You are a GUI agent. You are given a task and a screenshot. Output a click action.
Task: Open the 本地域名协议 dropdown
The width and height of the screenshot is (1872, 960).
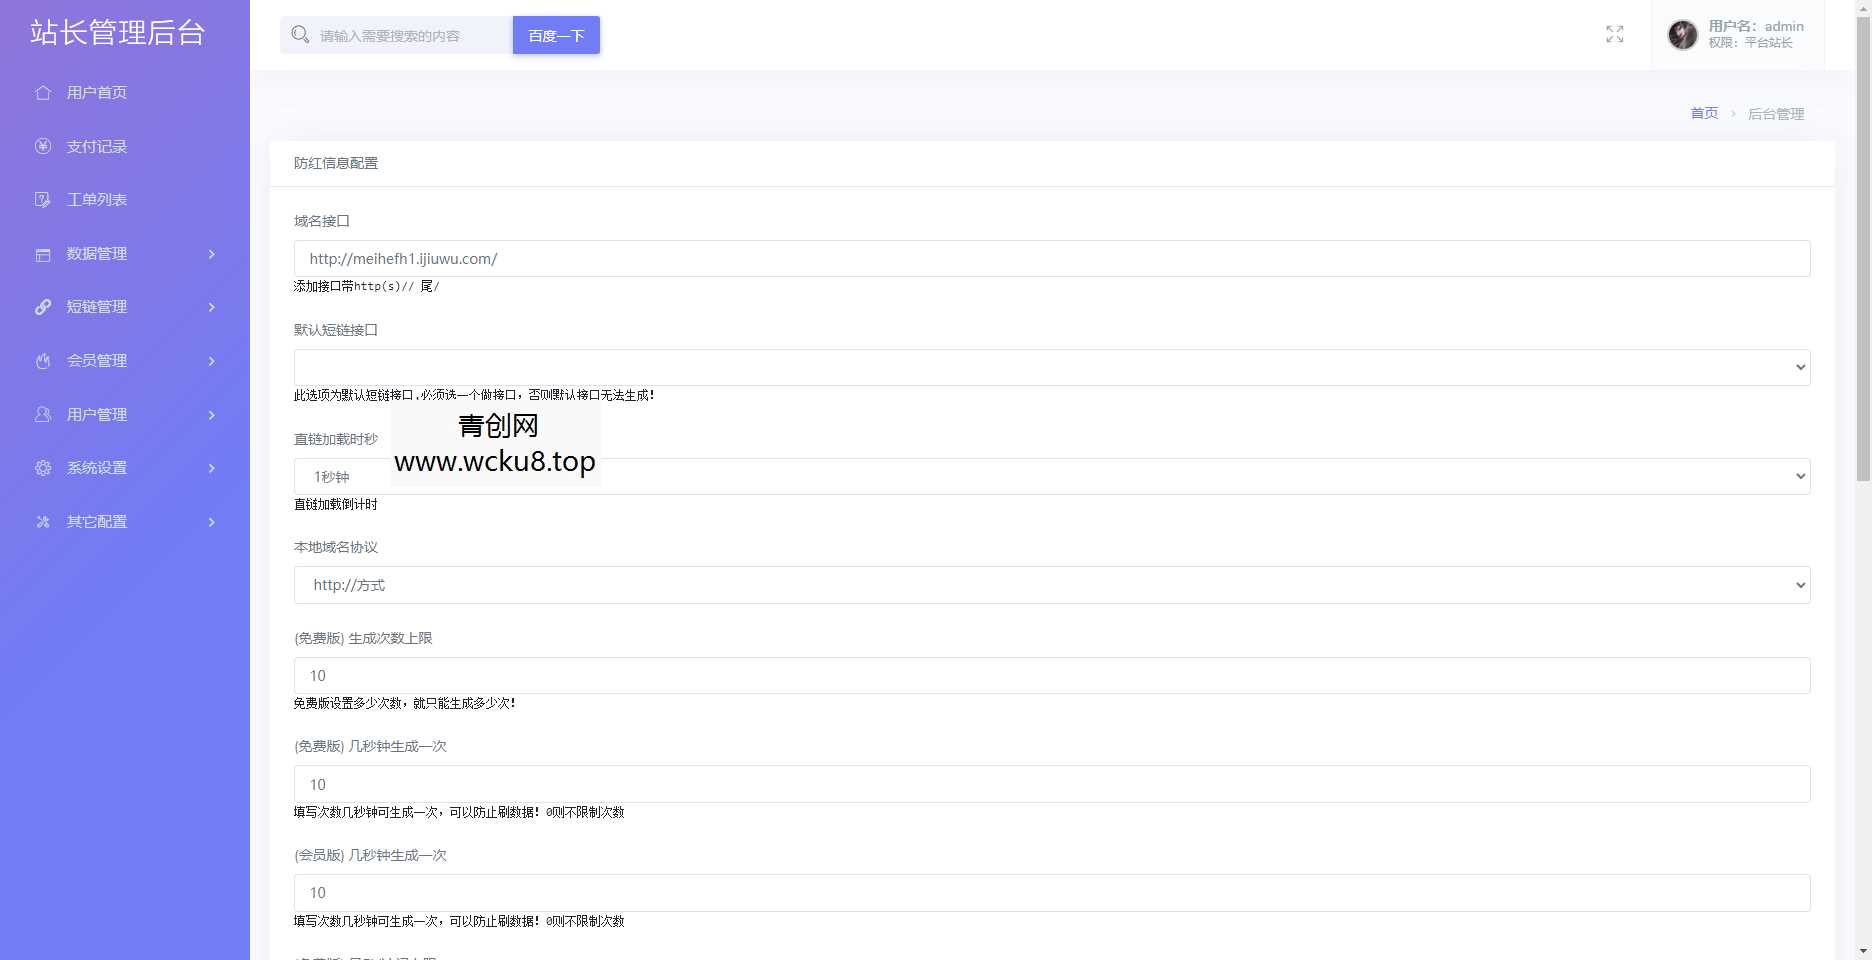click(x=1051, y=585)
